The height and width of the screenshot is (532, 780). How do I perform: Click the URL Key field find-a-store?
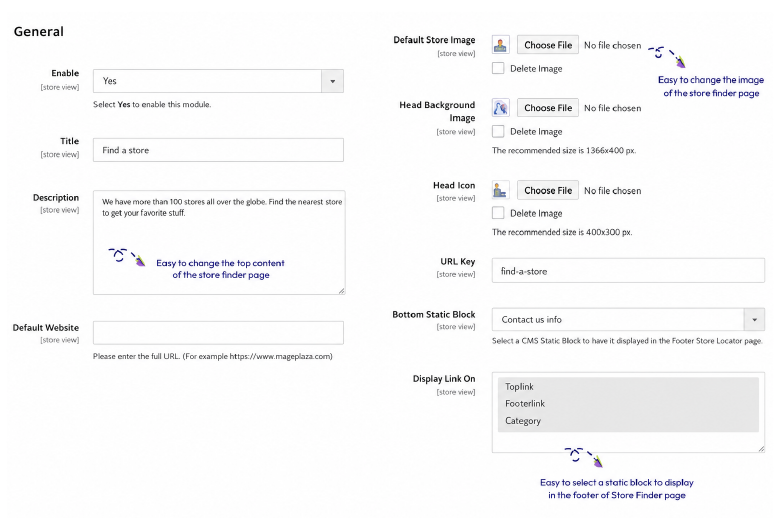[628, 271]
